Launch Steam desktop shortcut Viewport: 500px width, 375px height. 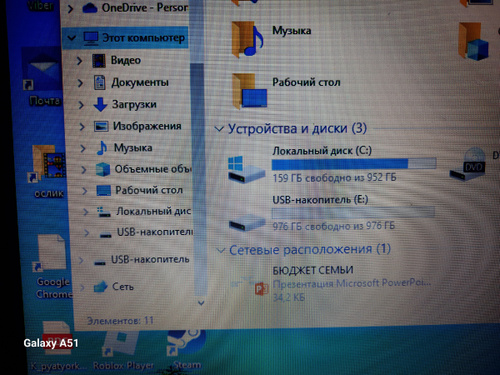186,349
